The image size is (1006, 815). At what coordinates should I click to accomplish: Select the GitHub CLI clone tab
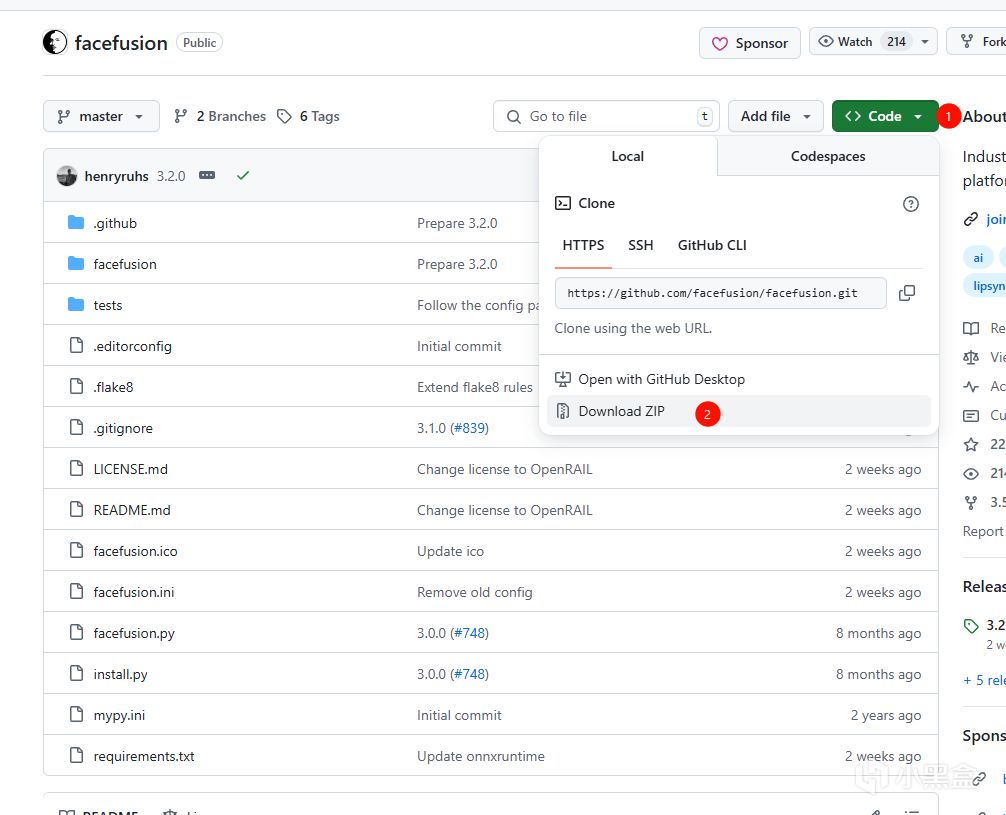pyautogui.click(x=712, y=245)
